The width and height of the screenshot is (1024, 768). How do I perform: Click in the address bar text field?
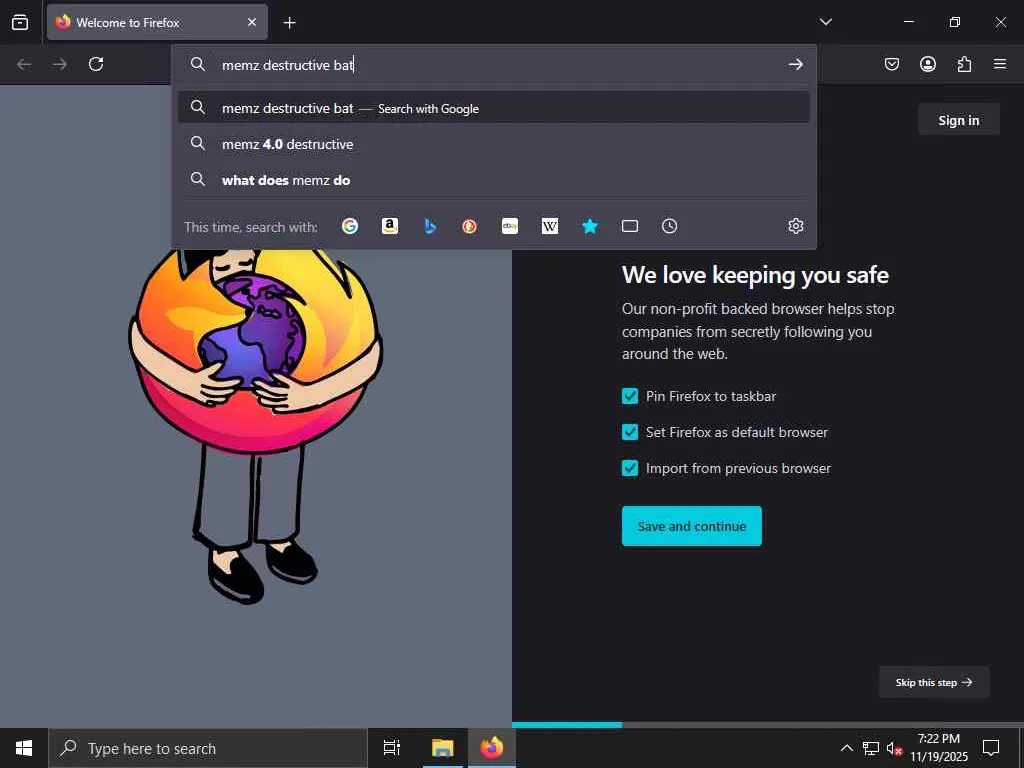pos(496,65)
